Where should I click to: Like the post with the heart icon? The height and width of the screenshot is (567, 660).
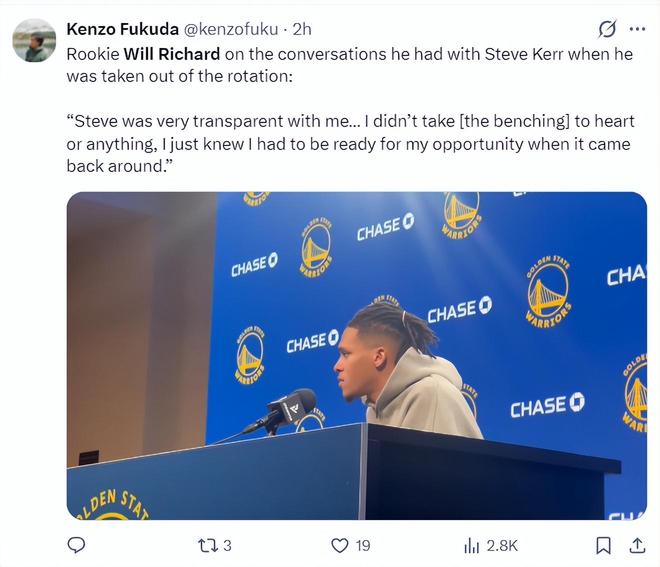340,545
